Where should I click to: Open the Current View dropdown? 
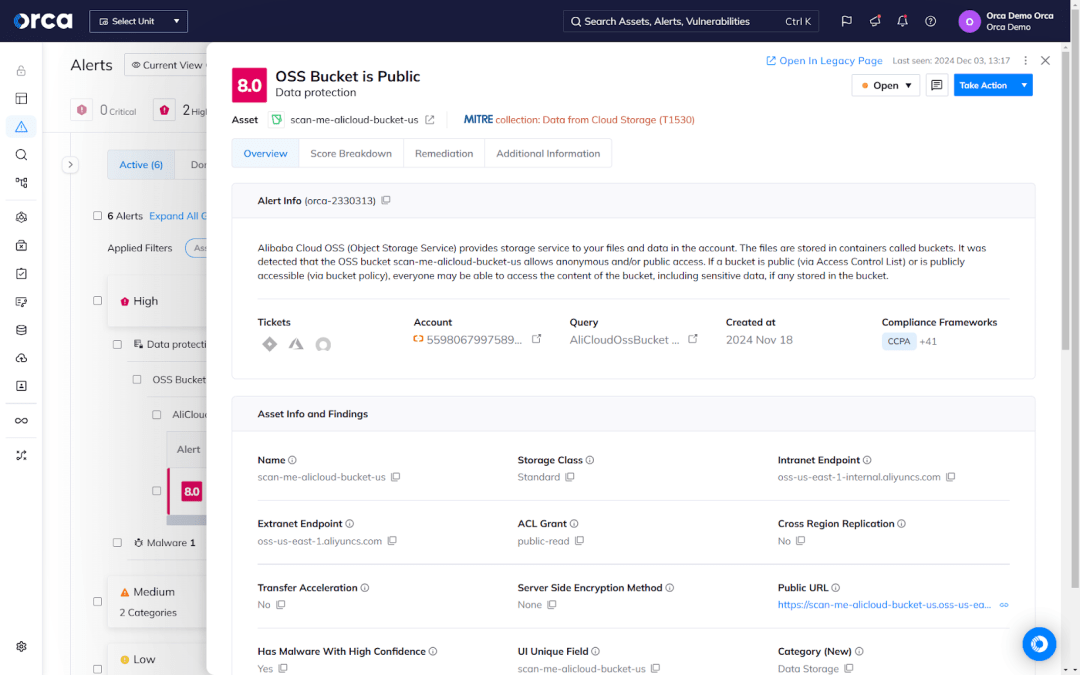166,65
